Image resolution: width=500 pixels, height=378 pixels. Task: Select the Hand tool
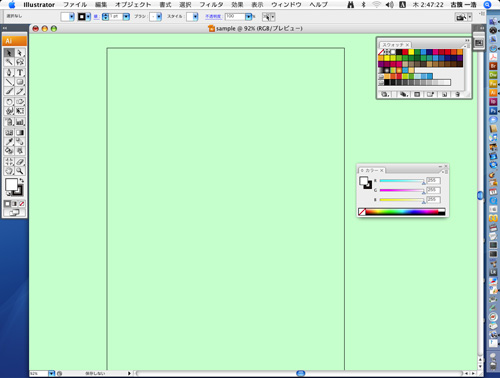[x=9, y=171]
